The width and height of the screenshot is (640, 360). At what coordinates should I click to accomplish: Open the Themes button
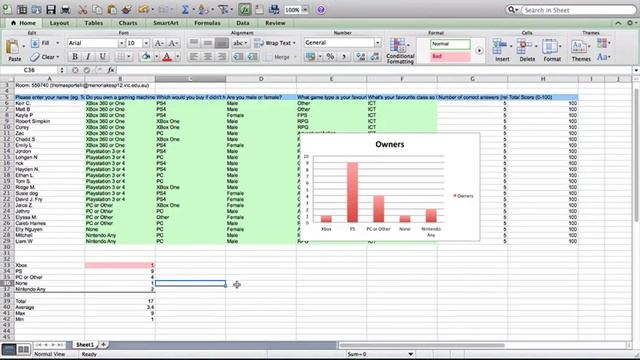[580, 50]
